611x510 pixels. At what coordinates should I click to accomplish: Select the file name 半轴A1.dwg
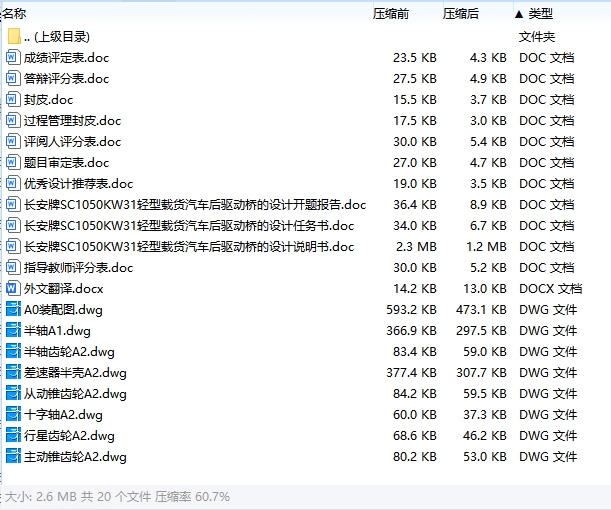pyautogui.click(x=57, y=331)
